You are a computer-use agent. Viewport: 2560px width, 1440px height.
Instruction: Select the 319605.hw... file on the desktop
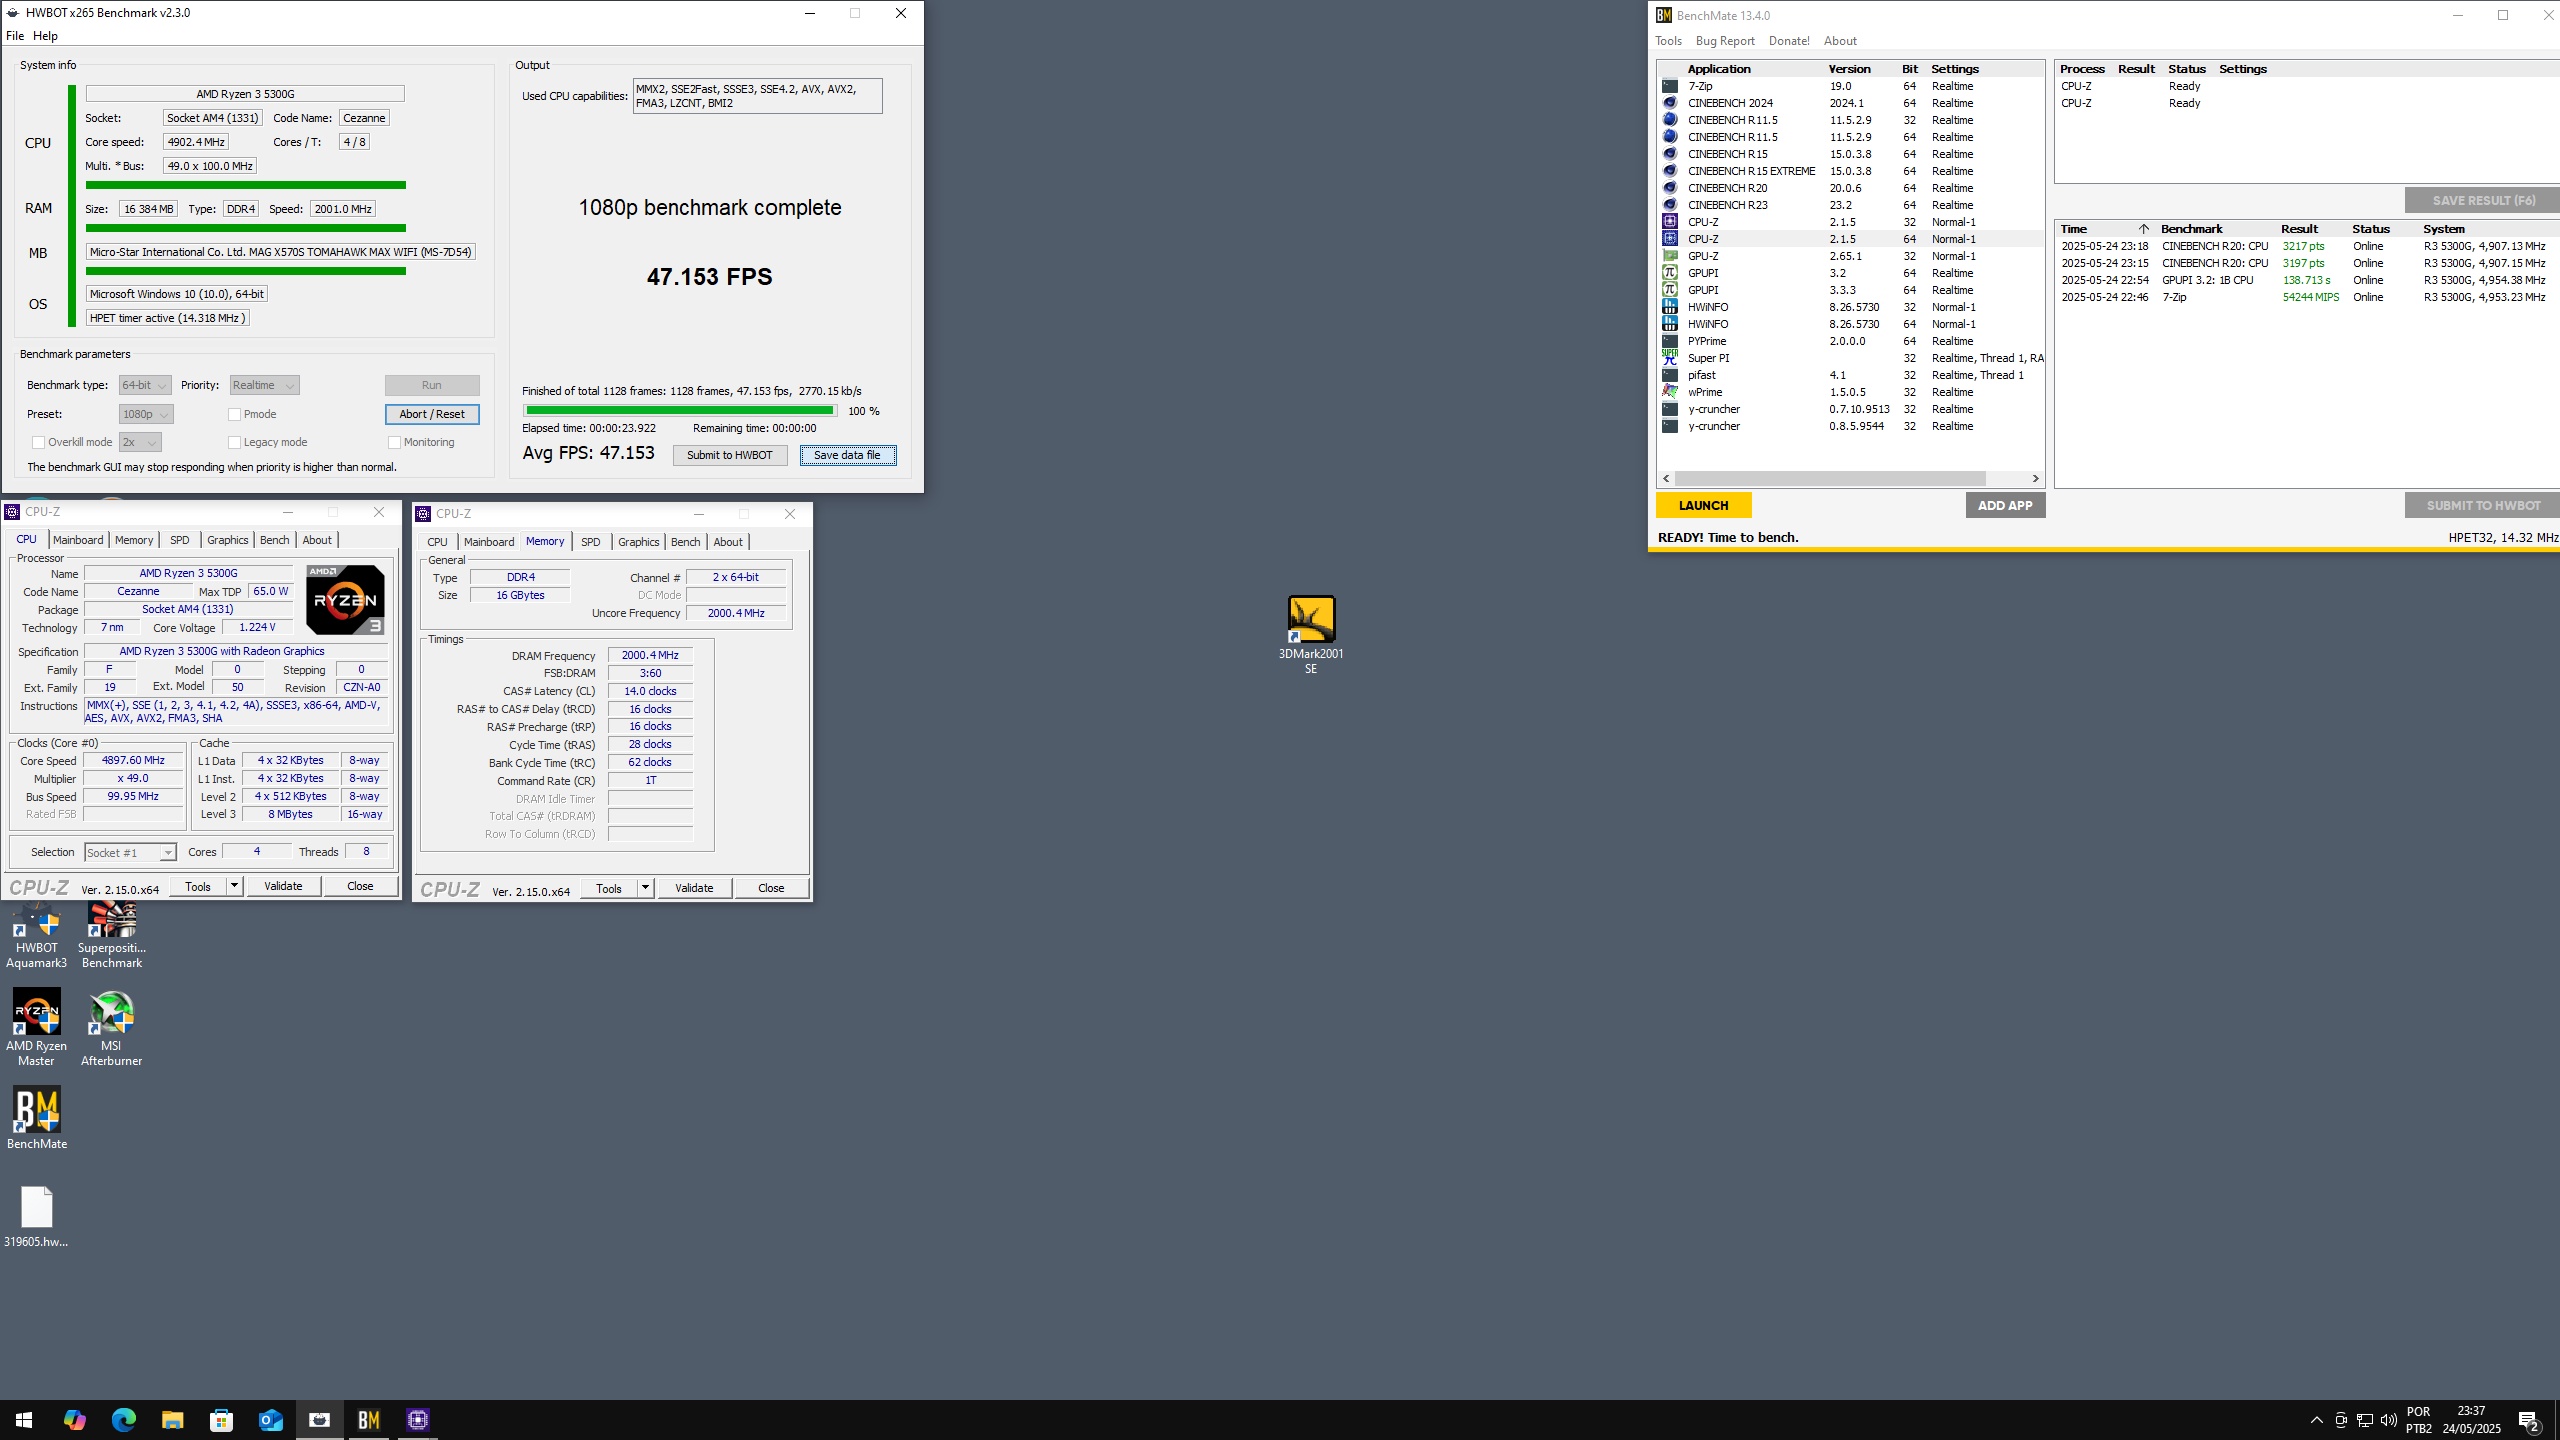click(36, 1217)
